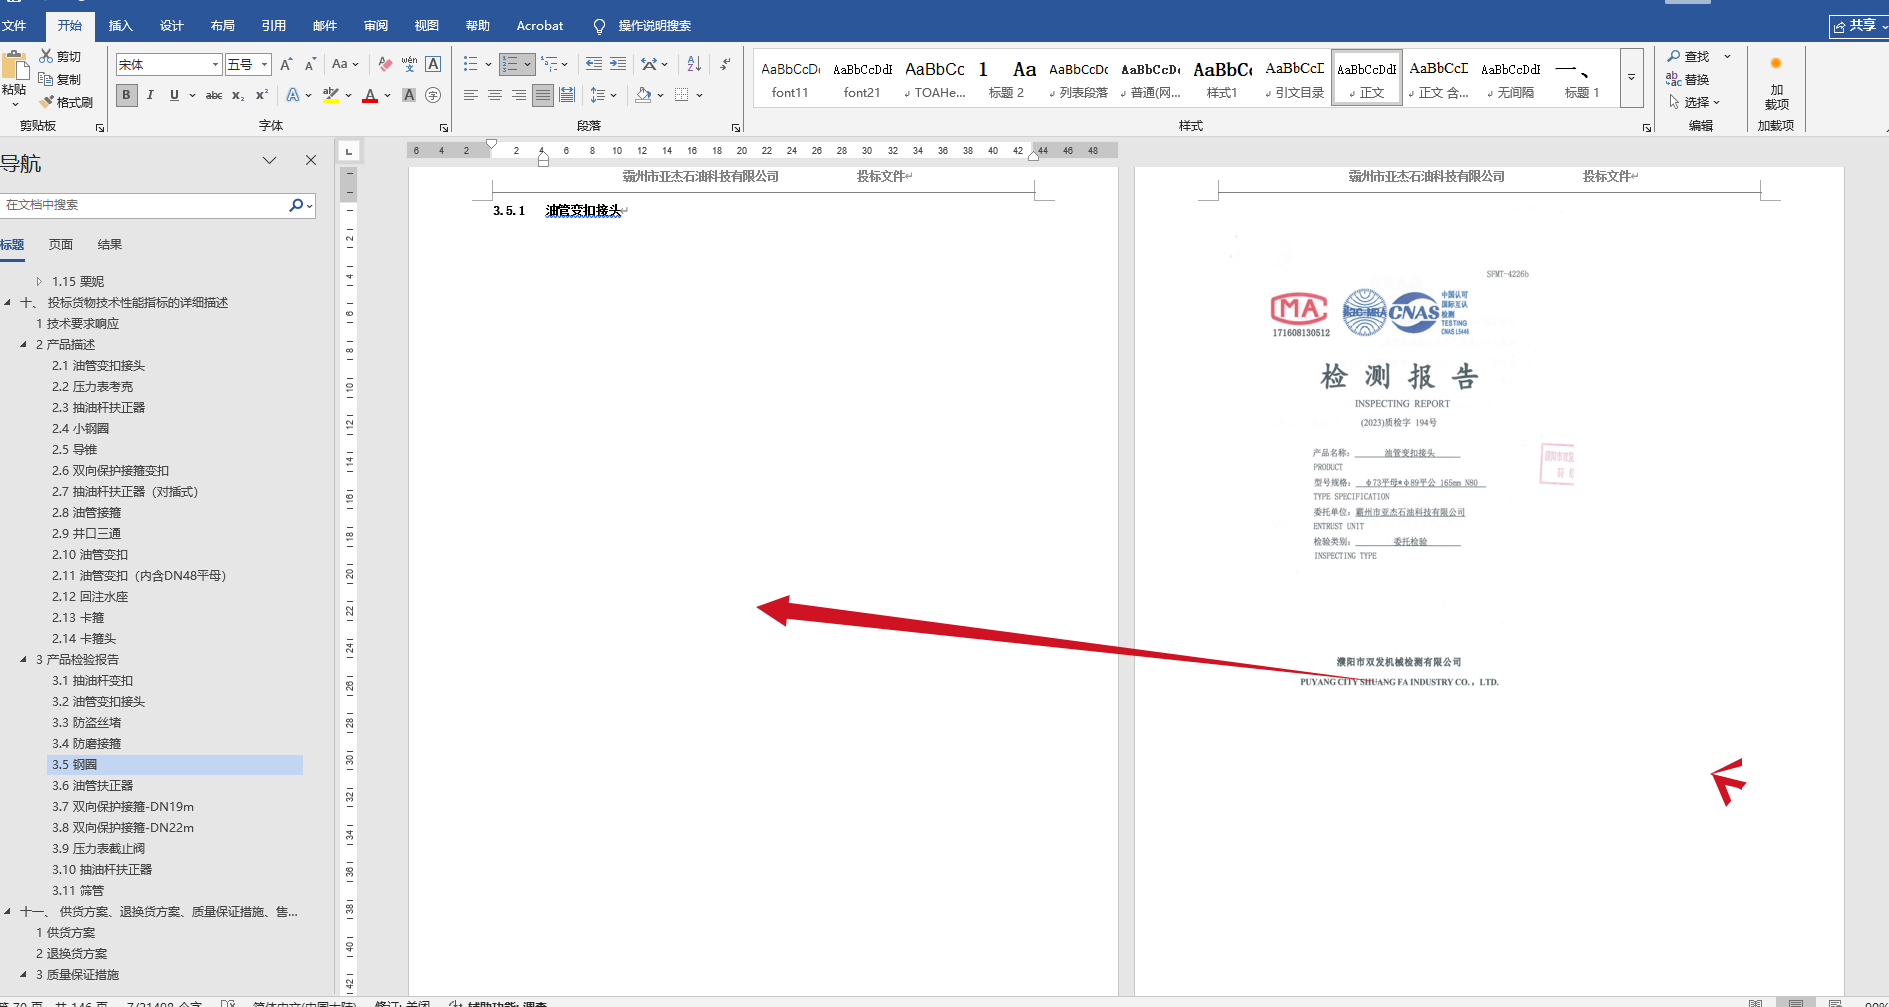Click the sort A-Z icon
This screenshot has width=1889, height=1007.
click(x=694, y=64)
